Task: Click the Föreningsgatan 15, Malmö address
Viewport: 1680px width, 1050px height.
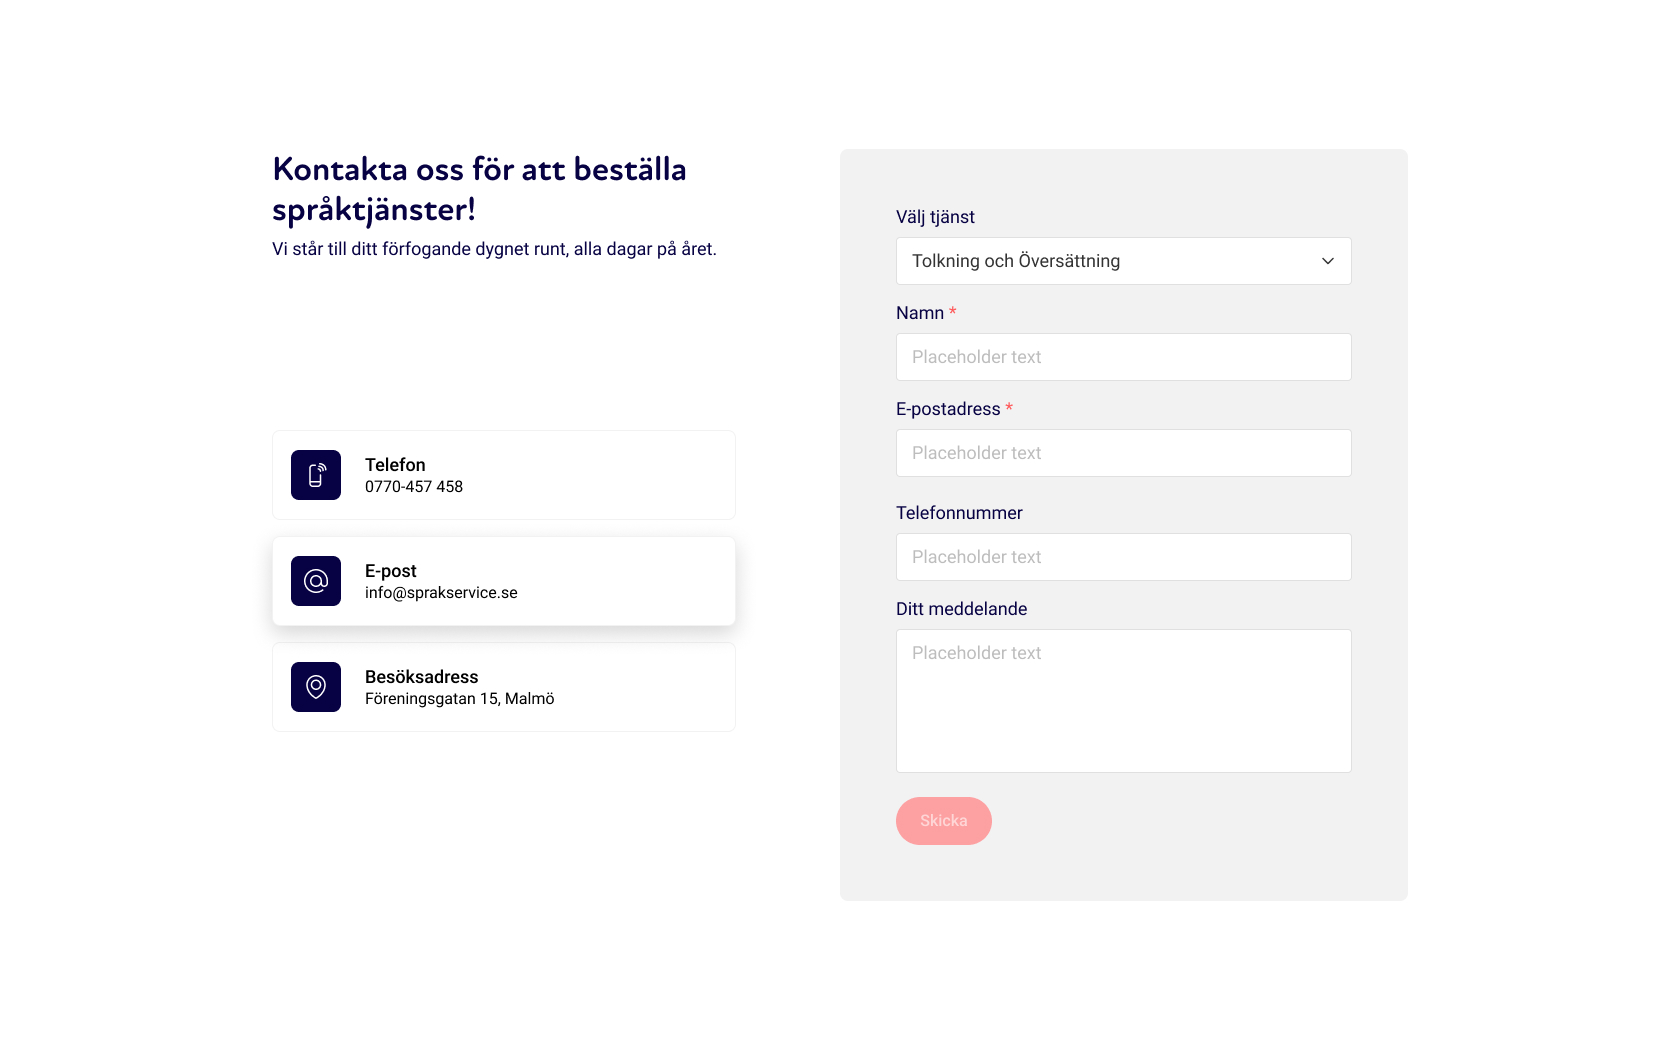Action: (x=460, y=699)
